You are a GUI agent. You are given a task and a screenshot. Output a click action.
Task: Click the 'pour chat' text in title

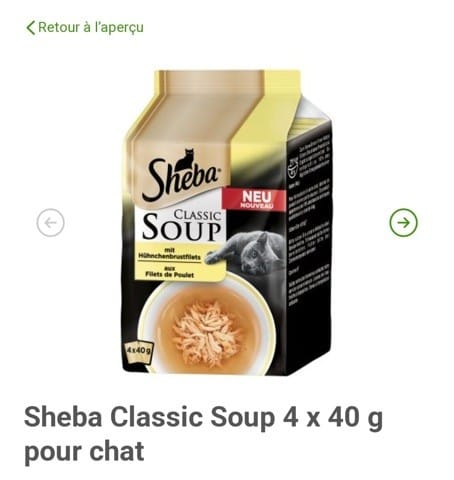84,451
